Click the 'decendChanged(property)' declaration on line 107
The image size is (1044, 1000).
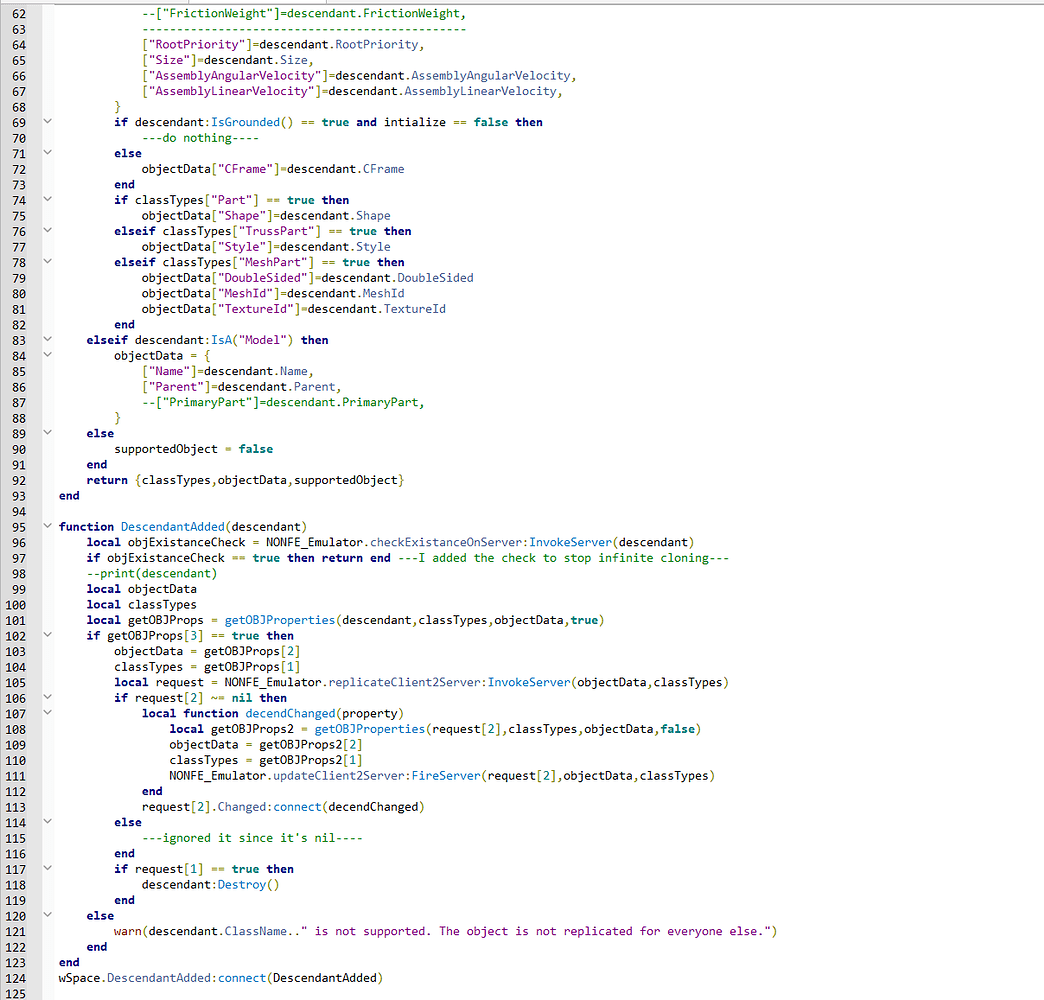point(324,714)
